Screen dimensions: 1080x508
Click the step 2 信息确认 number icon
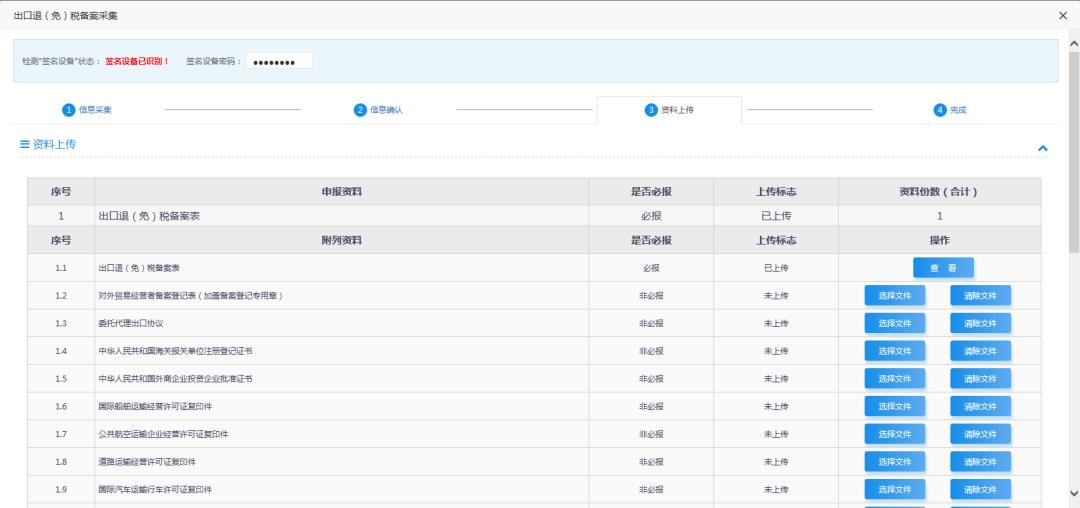(360, 110)
